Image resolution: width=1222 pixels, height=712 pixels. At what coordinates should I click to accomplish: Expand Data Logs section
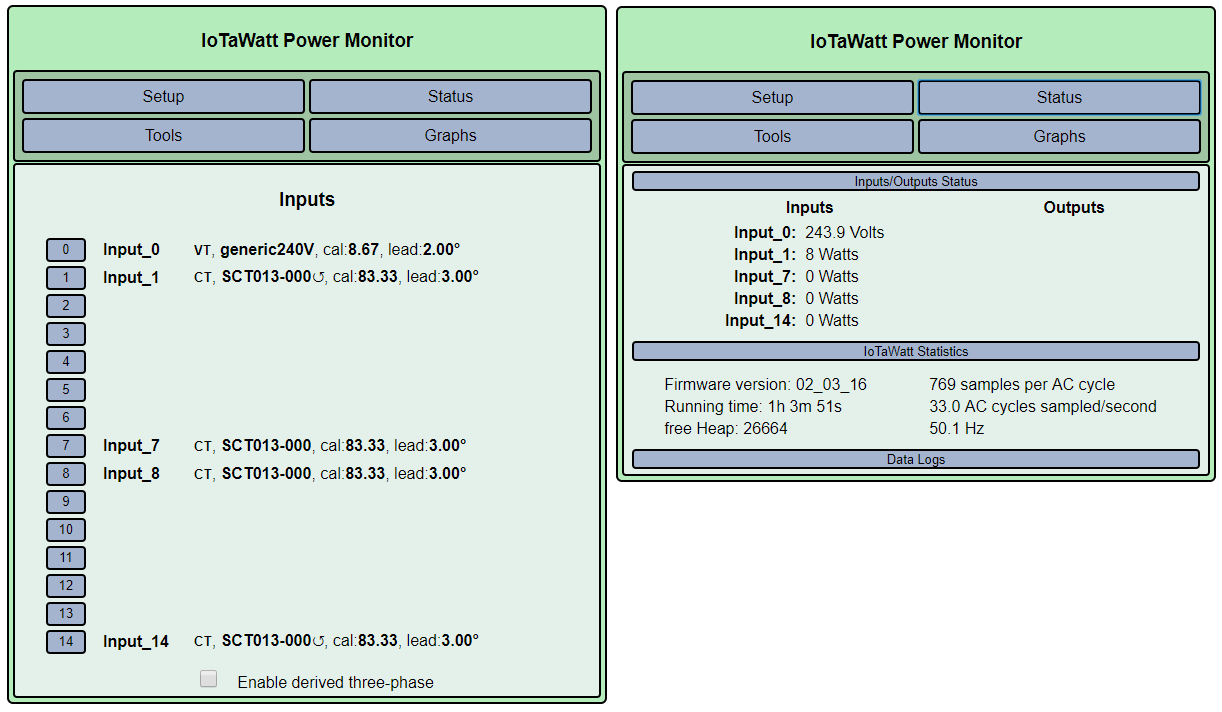916,459
